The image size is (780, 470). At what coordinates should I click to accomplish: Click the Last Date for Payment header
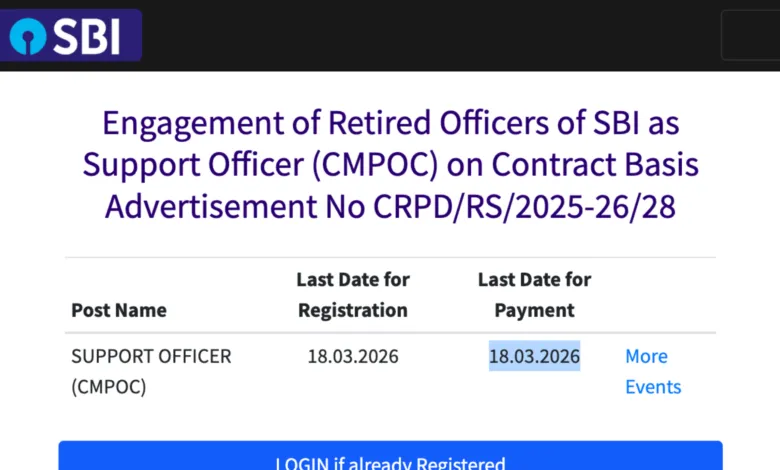[534, 294]
